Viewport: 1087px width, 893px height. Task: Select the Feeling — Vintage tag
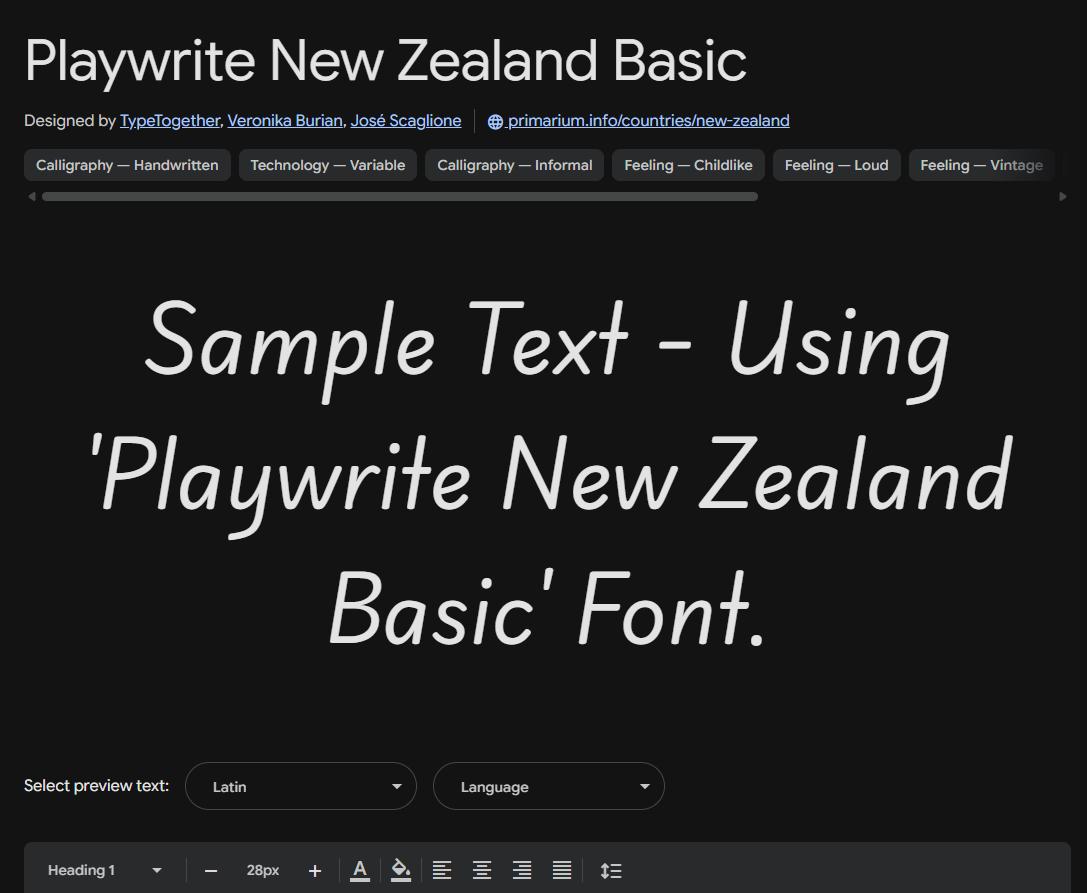982,165
